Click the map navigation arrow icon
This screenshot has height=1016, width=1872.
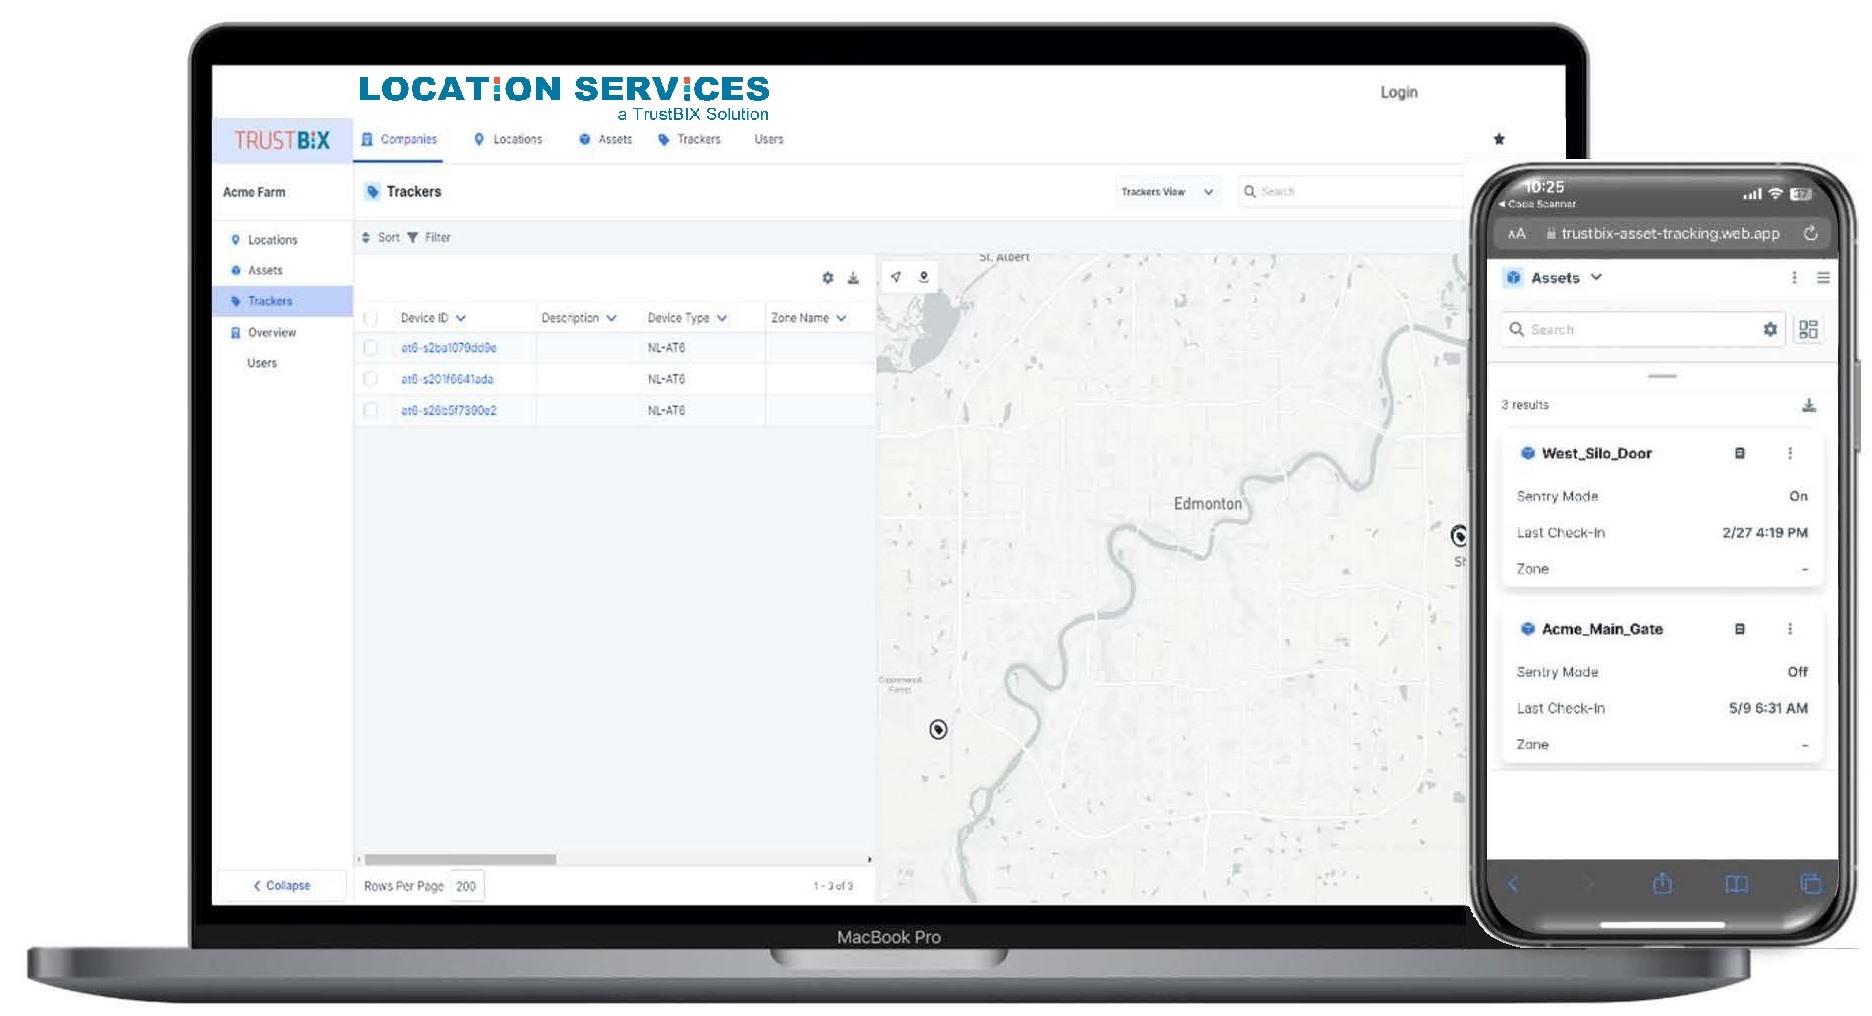[896, 277]
